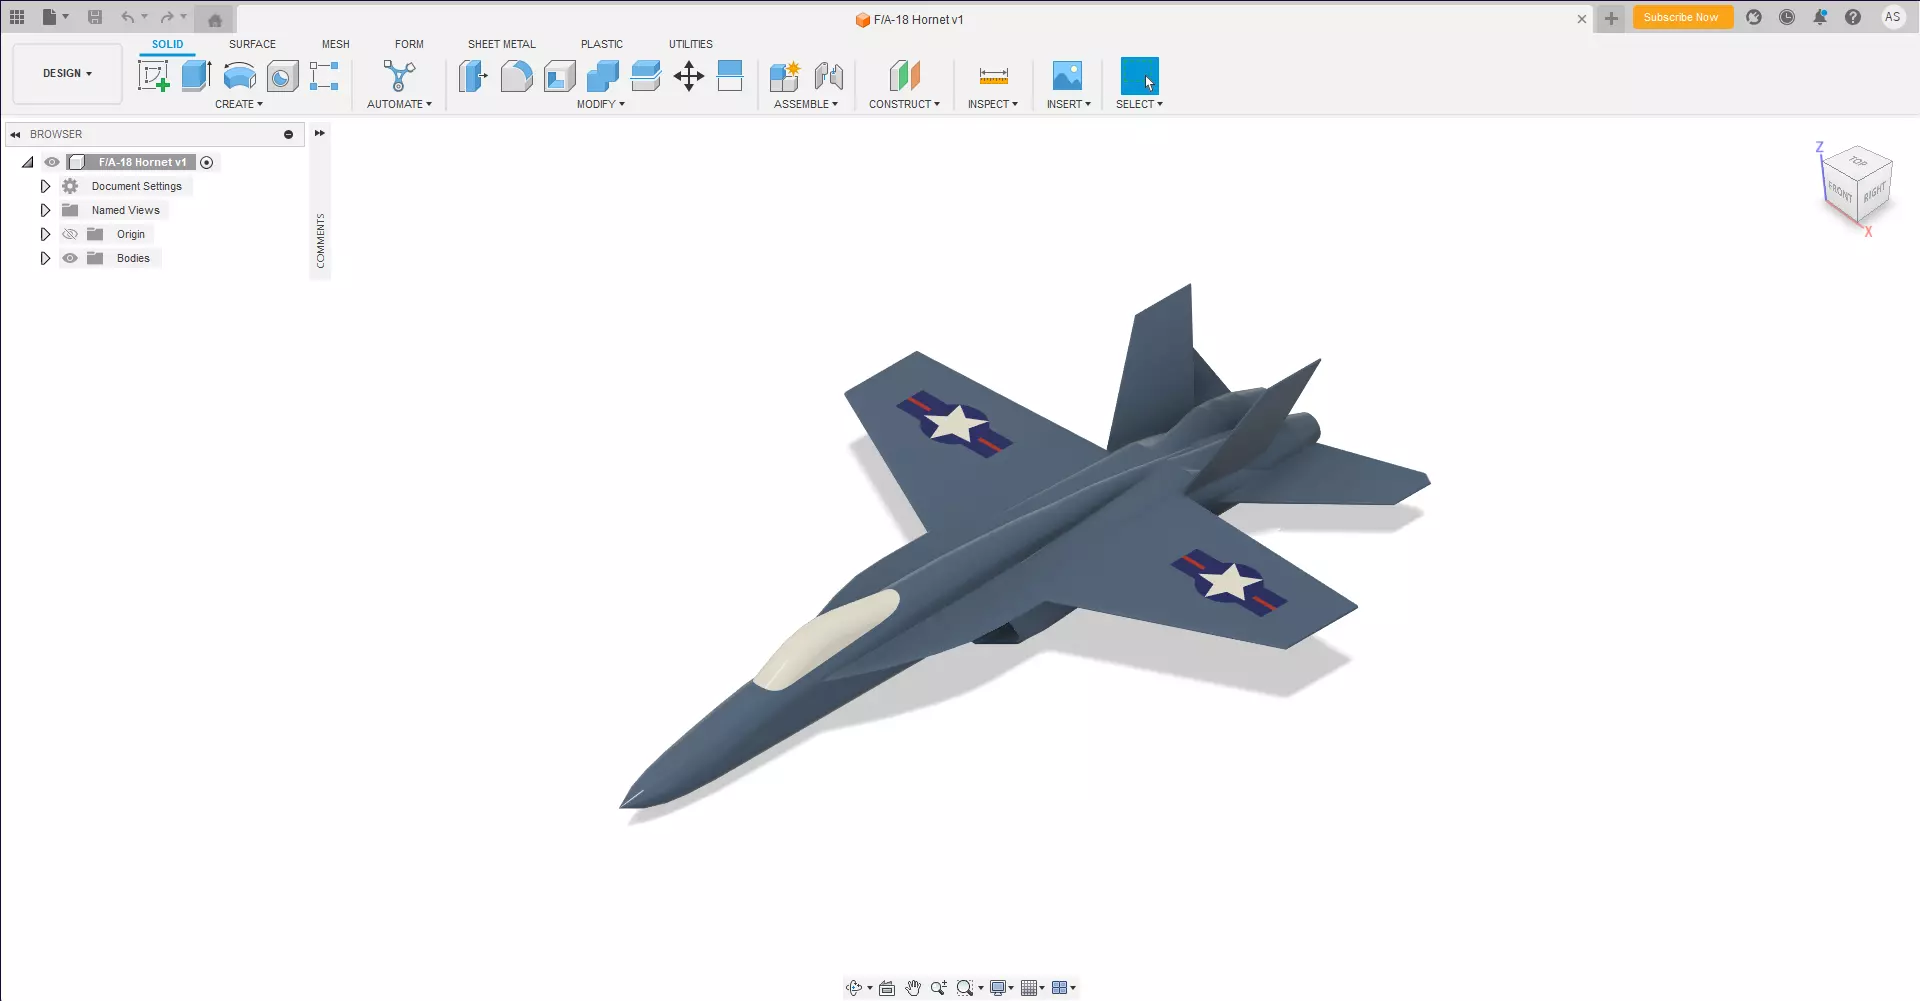Screen dimensions: 1920x1001
Task: Select the Press Pull tool
Action: coord(473,76)
